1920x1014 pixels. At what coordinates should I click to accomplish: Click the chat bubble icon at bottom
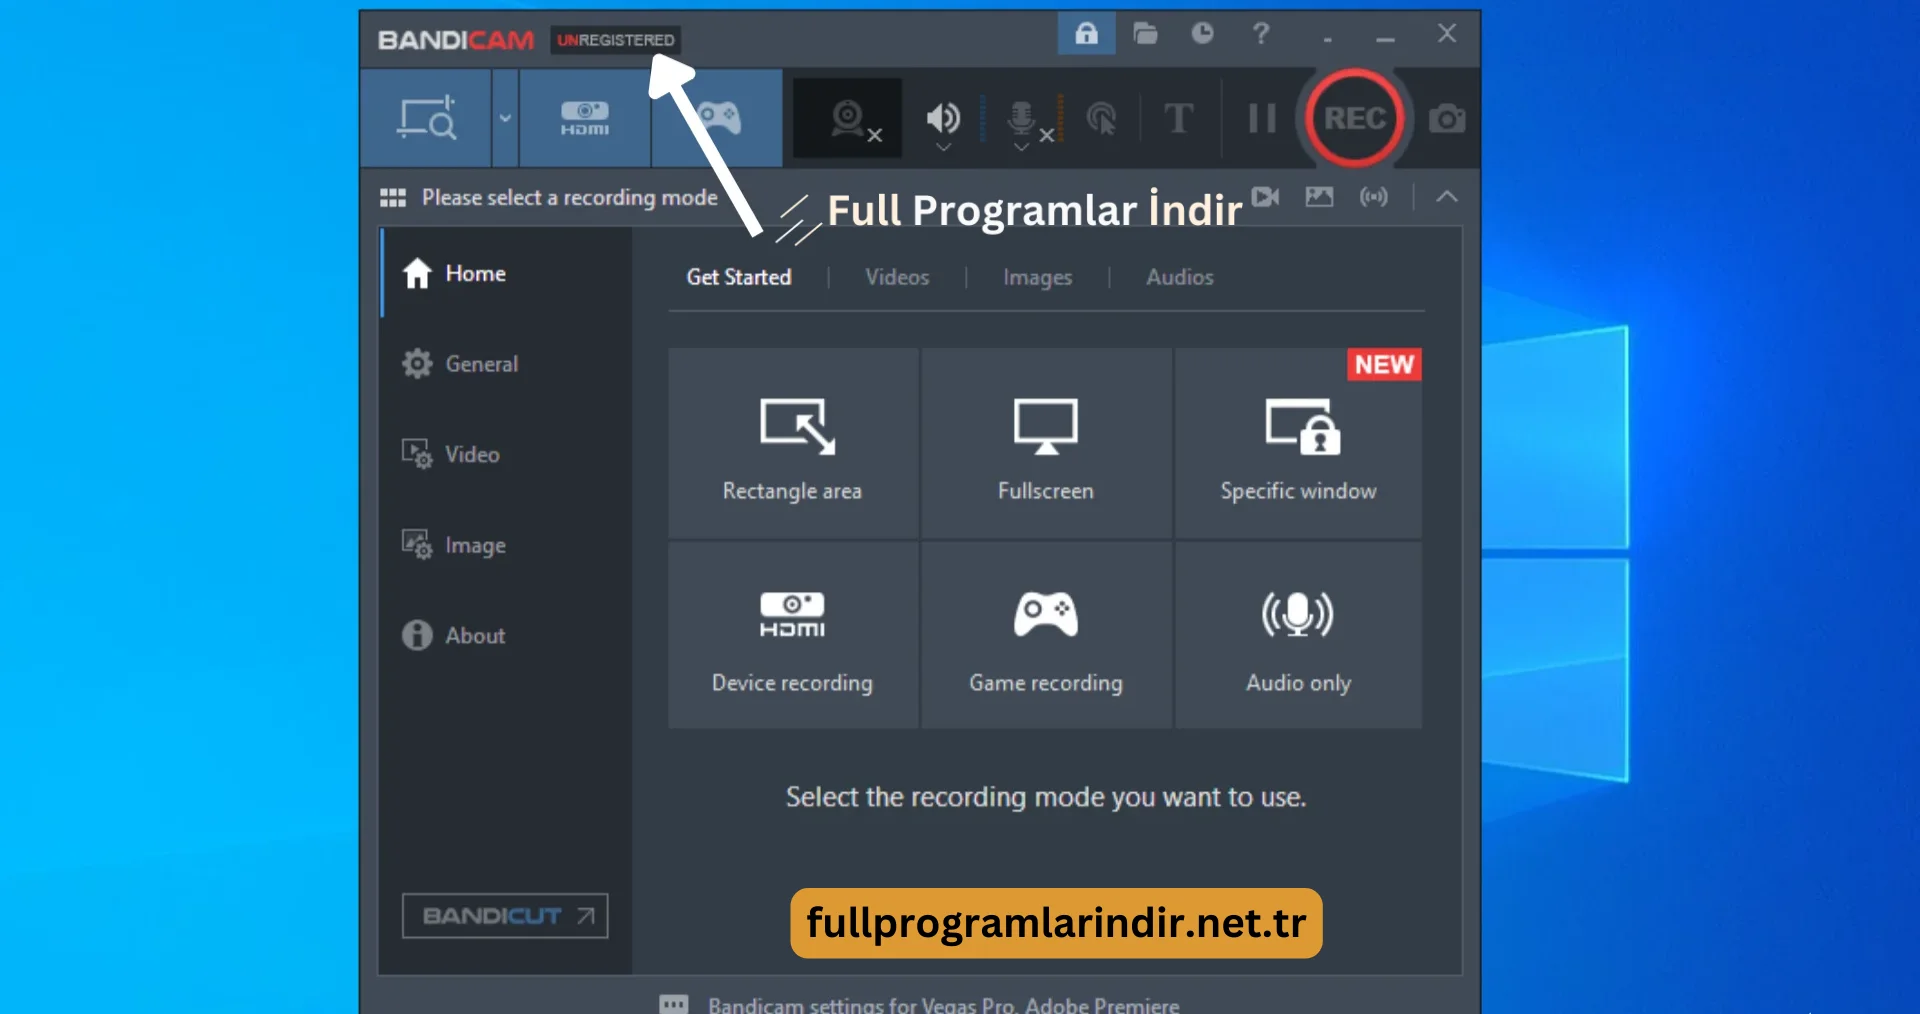pyautogui.click(x=674, y=1004)
